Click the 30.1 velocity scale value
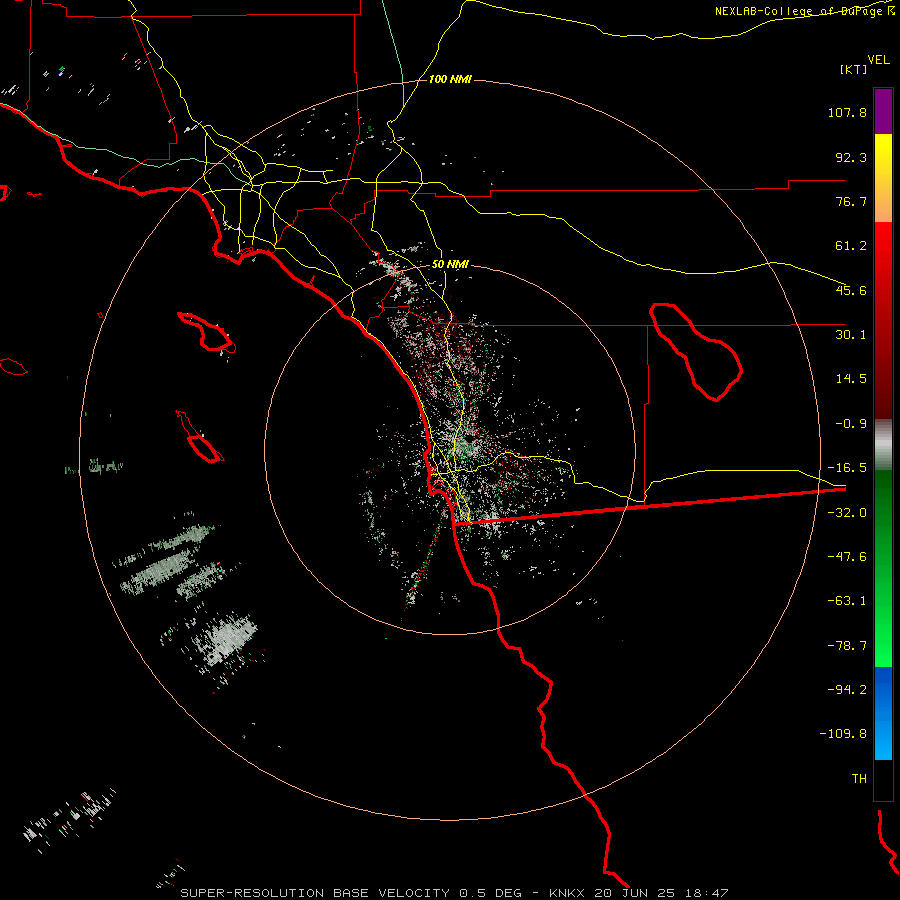Screen dimensions: 900x900 click(851, 335)
